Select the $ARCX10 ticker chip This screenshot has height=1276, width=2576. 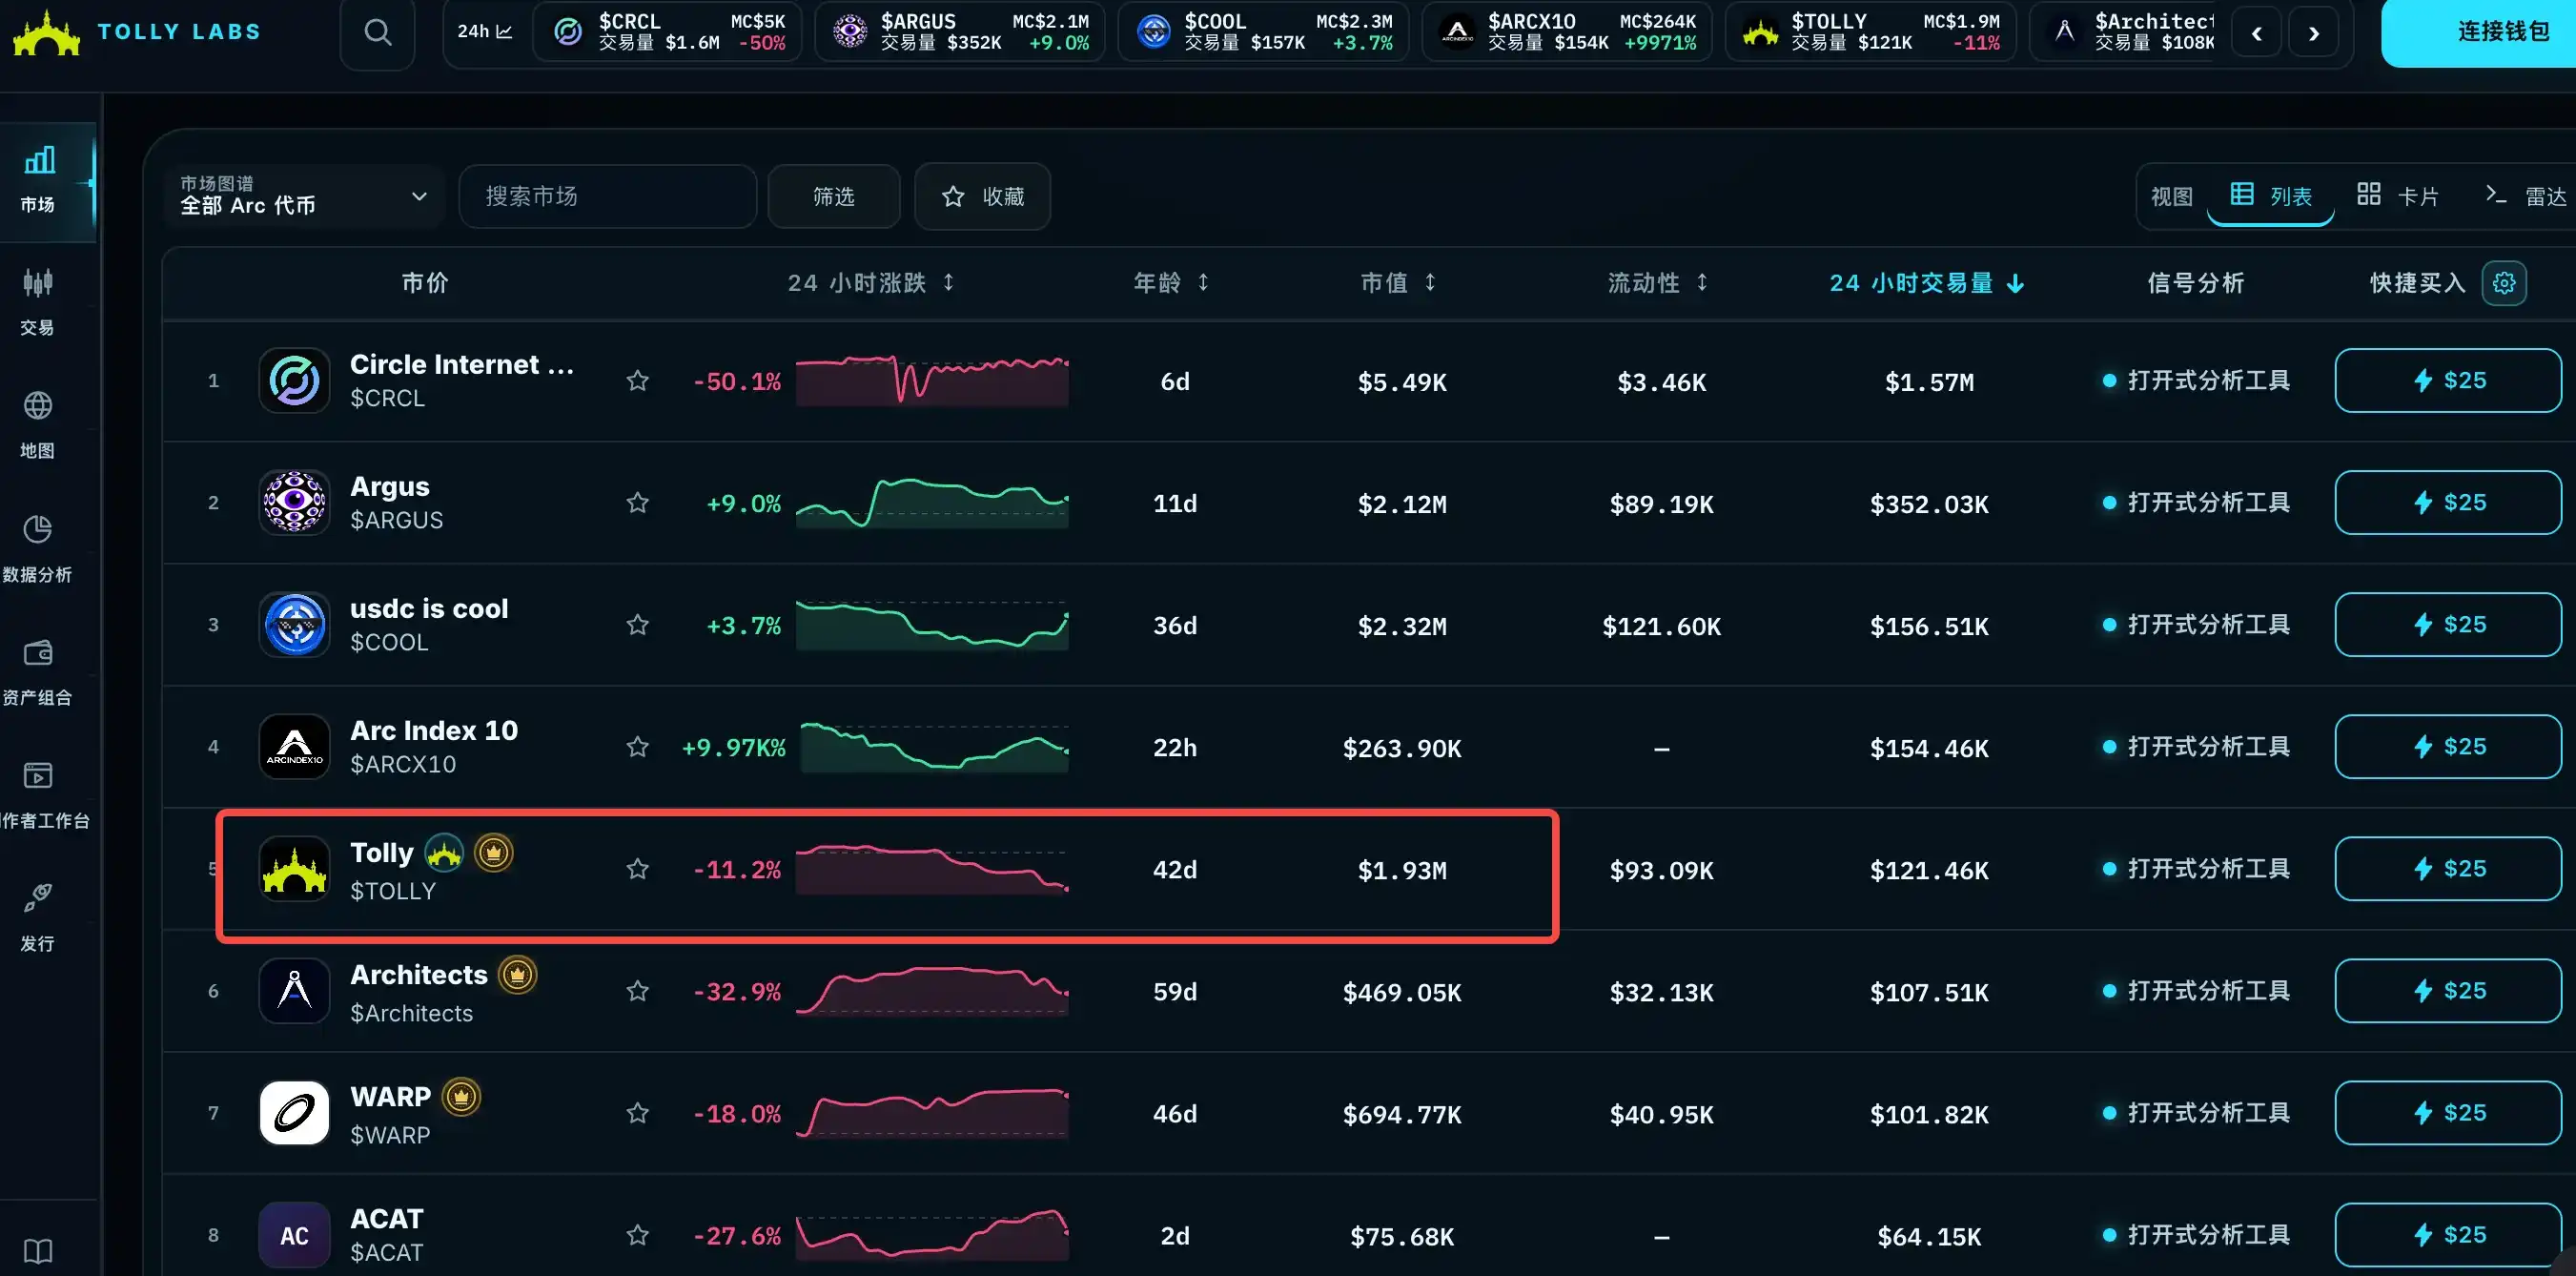pos(1566,32)
